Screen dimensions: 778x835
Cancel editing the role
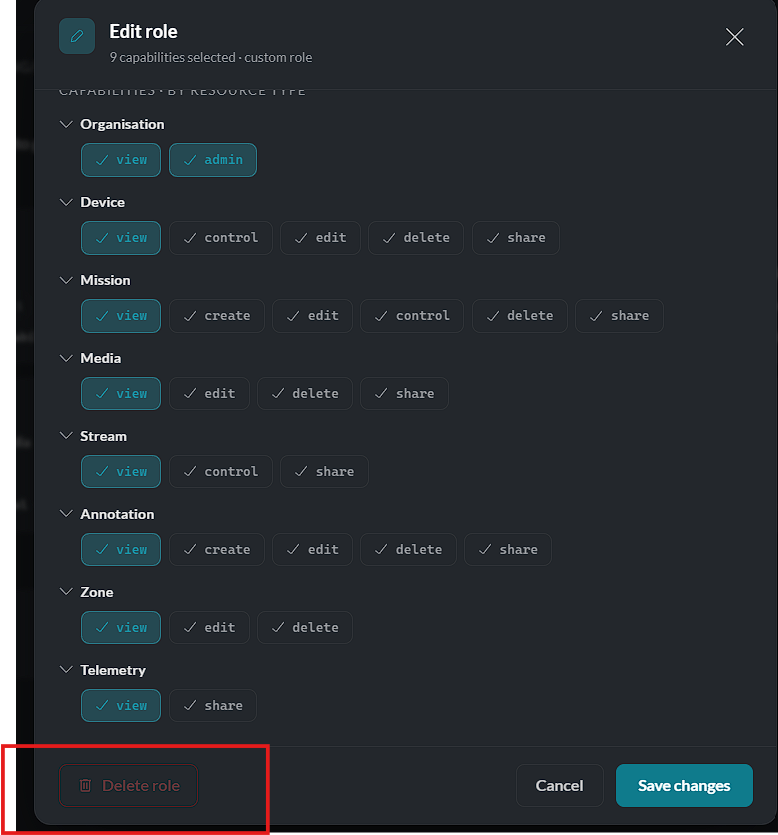coord(560,785)
